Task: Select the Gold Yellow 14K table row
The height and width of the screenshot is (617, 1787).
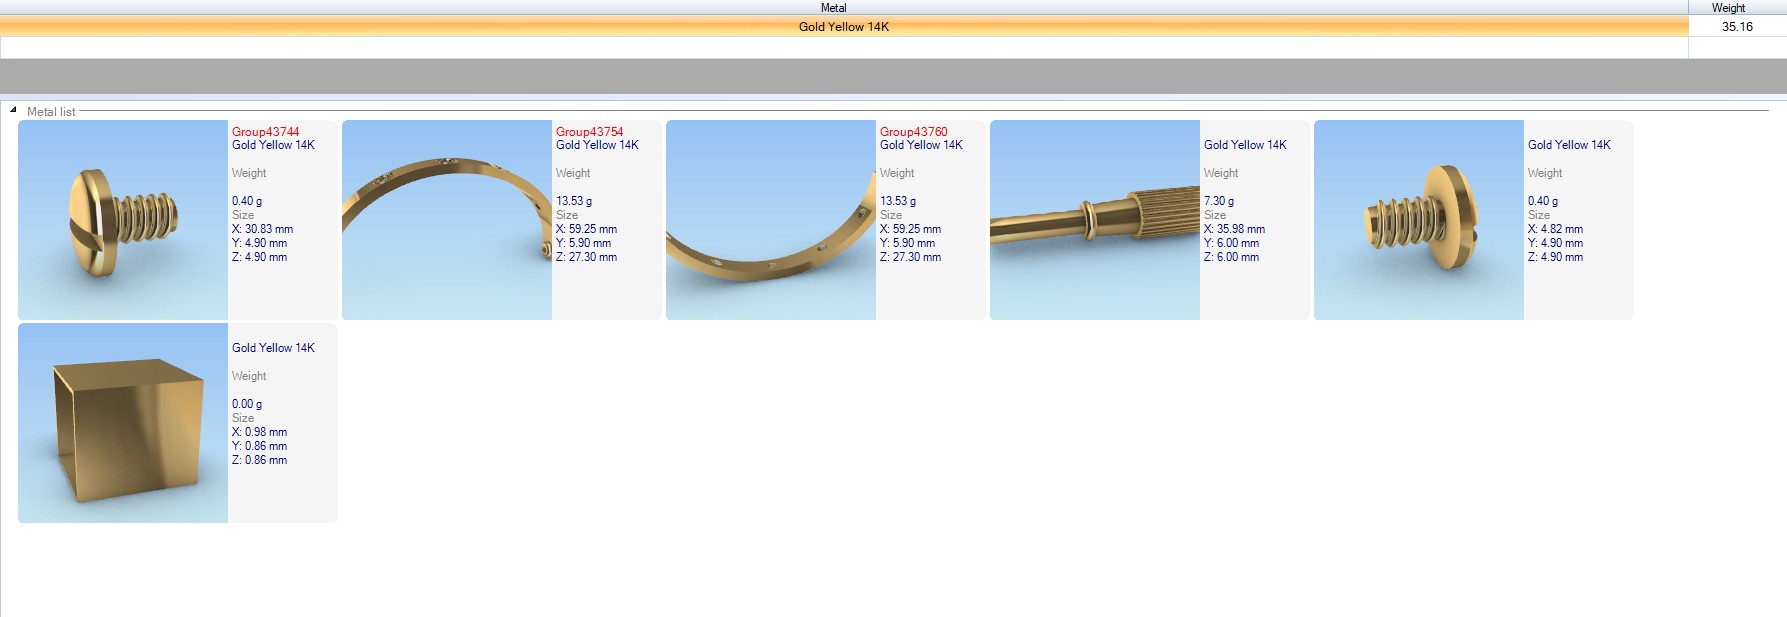Action: click(x=843, y=27)
